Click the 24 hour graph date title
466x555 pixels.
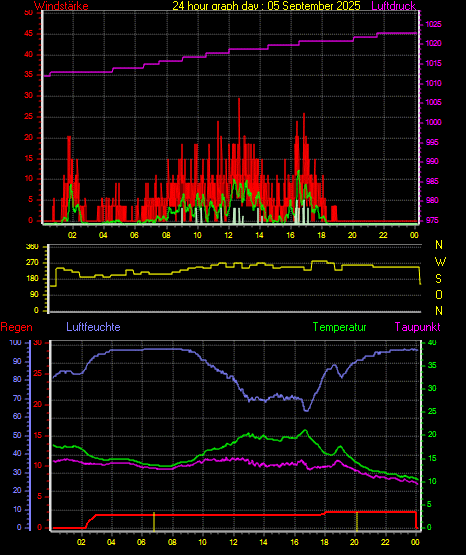point(266,6)
